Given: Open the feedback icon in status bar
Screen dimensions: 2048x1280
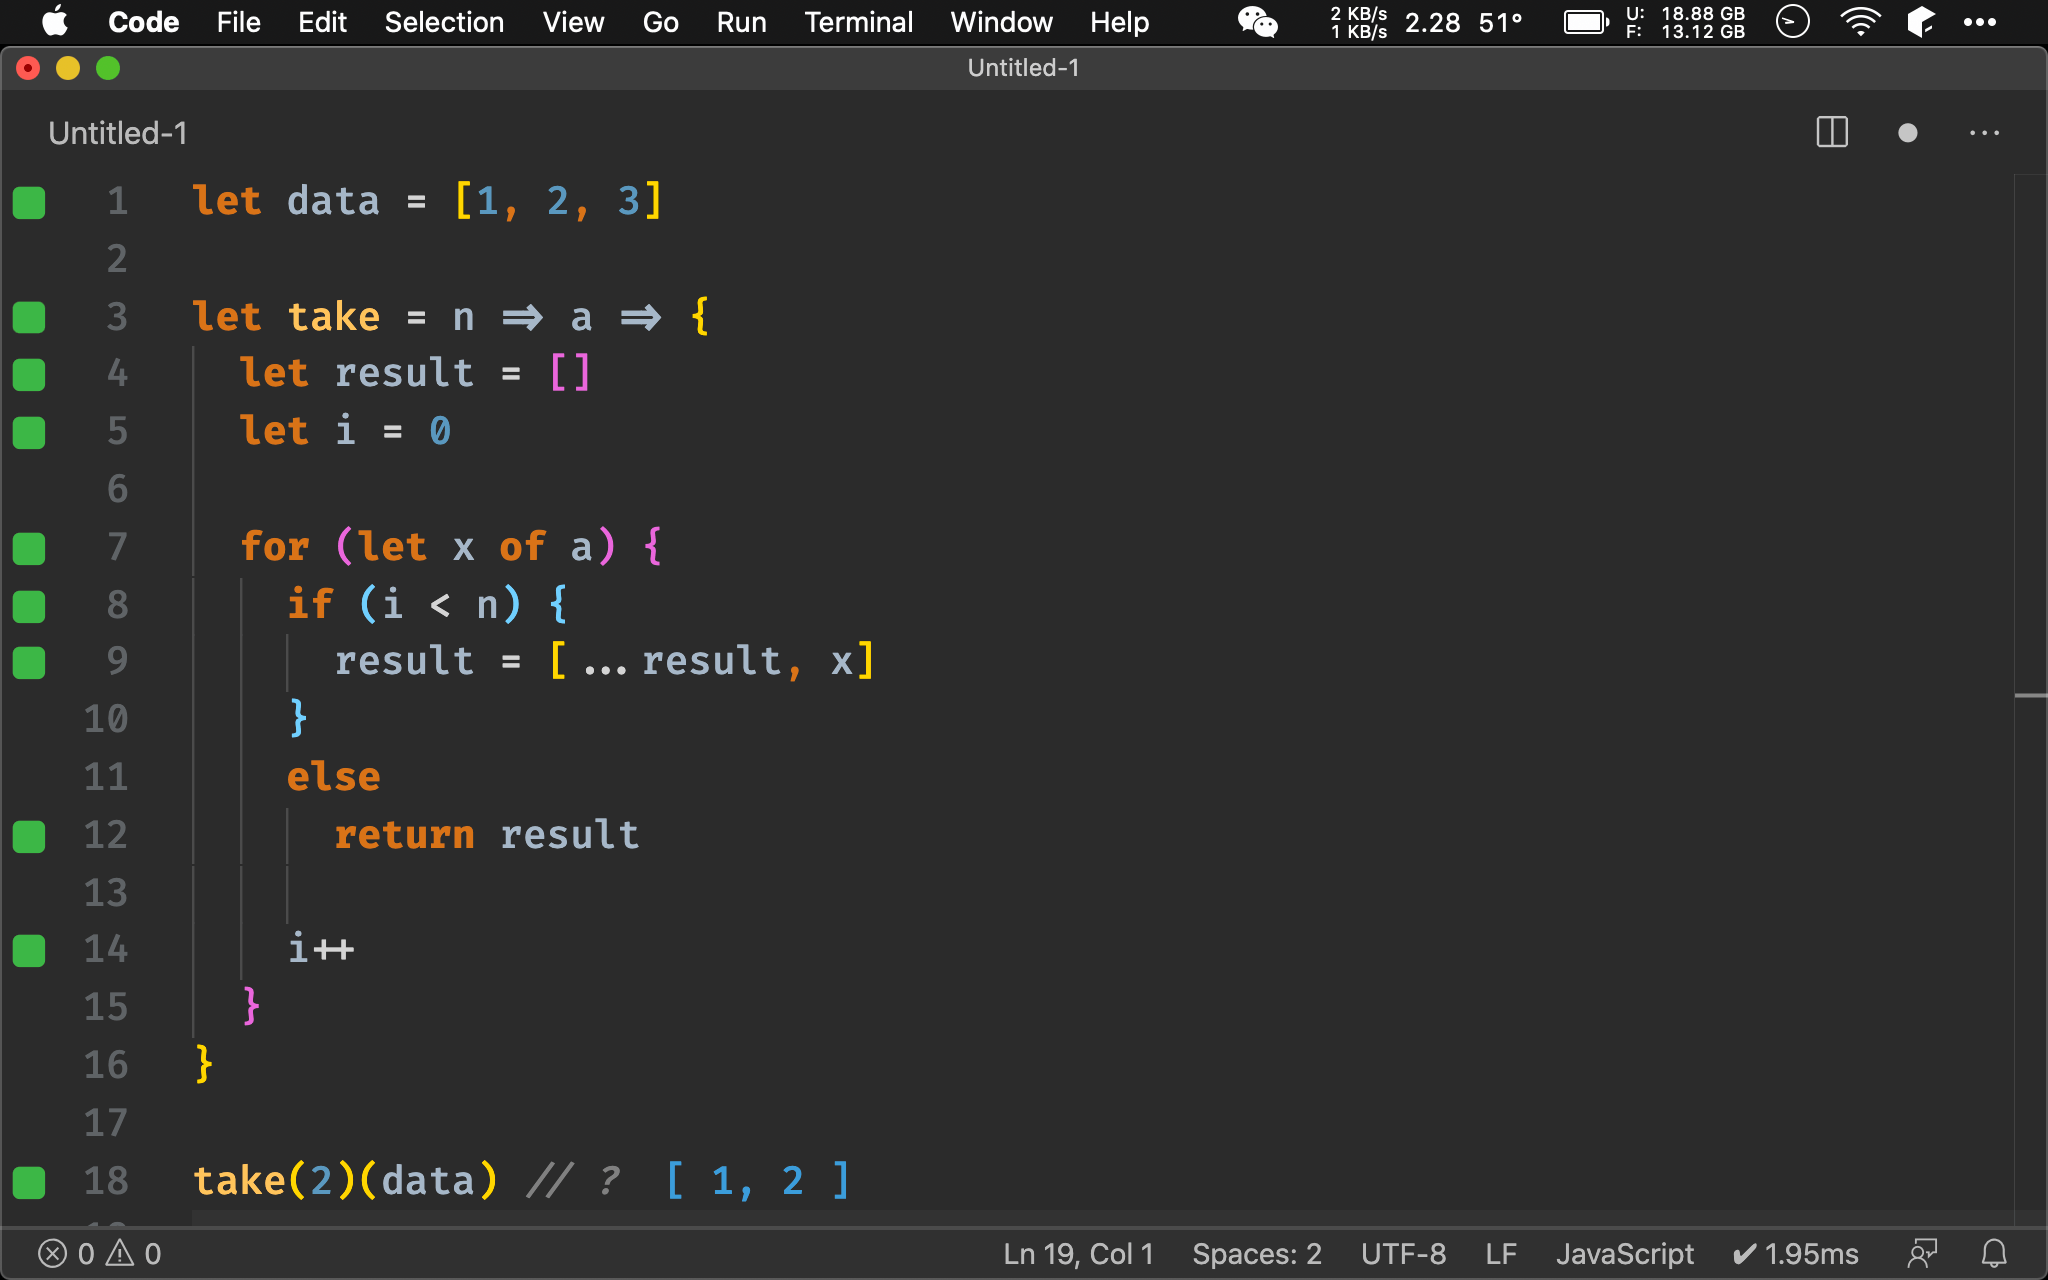Looking at the screenshot, I should coord(1922,1254).
